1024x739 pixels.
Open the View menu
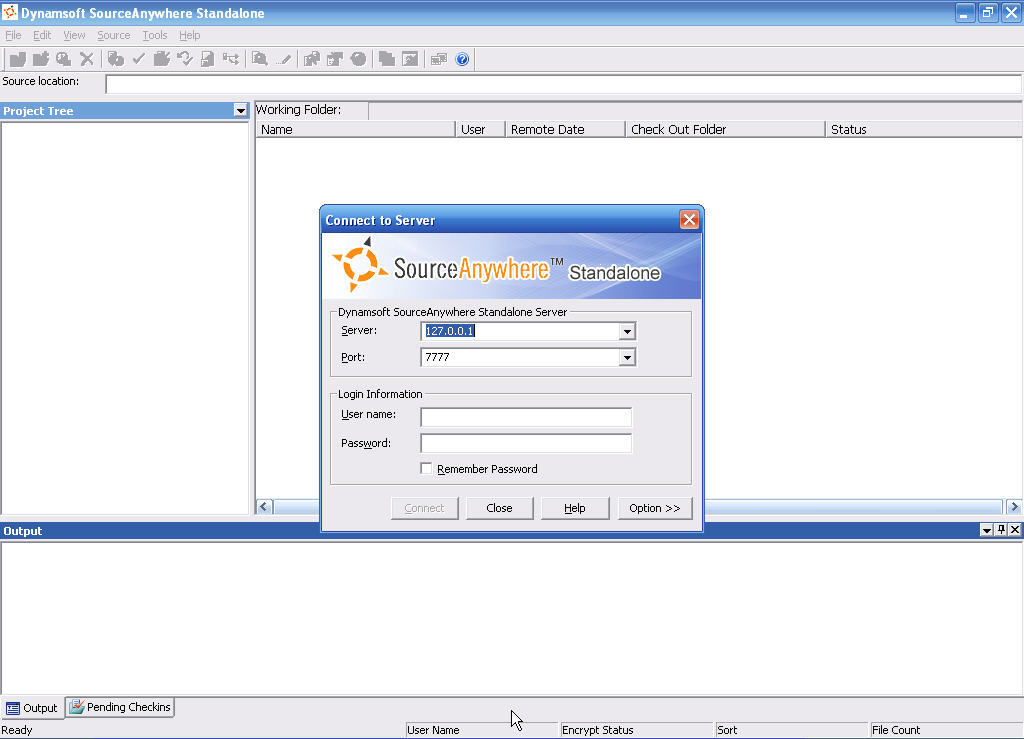(74, 35)
